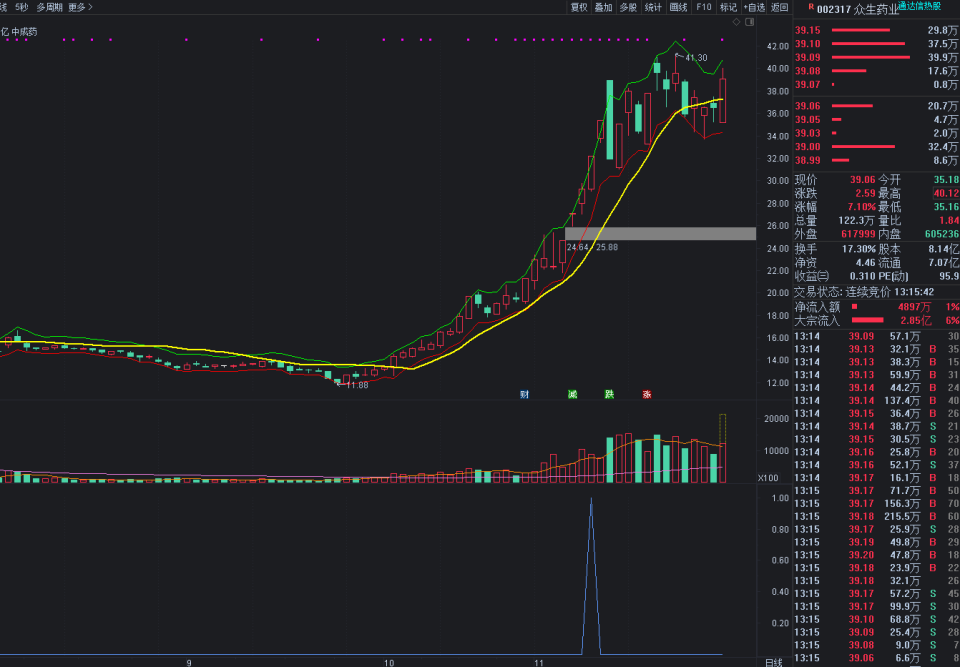Select the buy order at 38.99
This screenshot has width=960, height=667.
[x=876, y=160]
